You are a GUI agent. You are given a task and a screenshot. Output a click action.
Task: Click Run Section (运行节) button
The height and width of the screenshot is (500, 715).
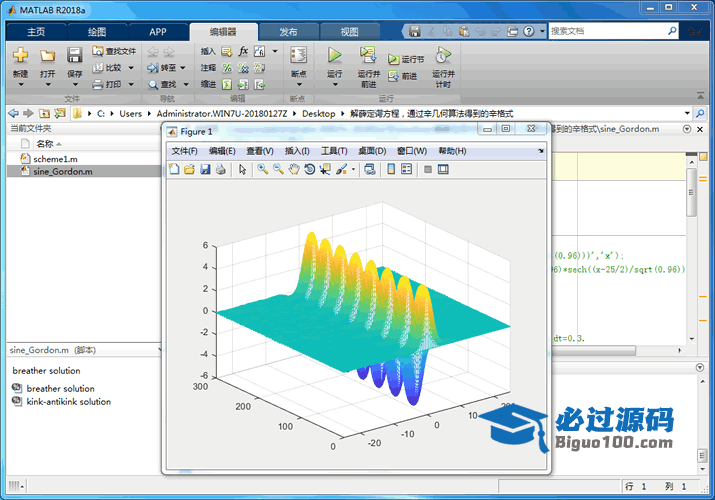pyautogui.click(x=406, y=59)
